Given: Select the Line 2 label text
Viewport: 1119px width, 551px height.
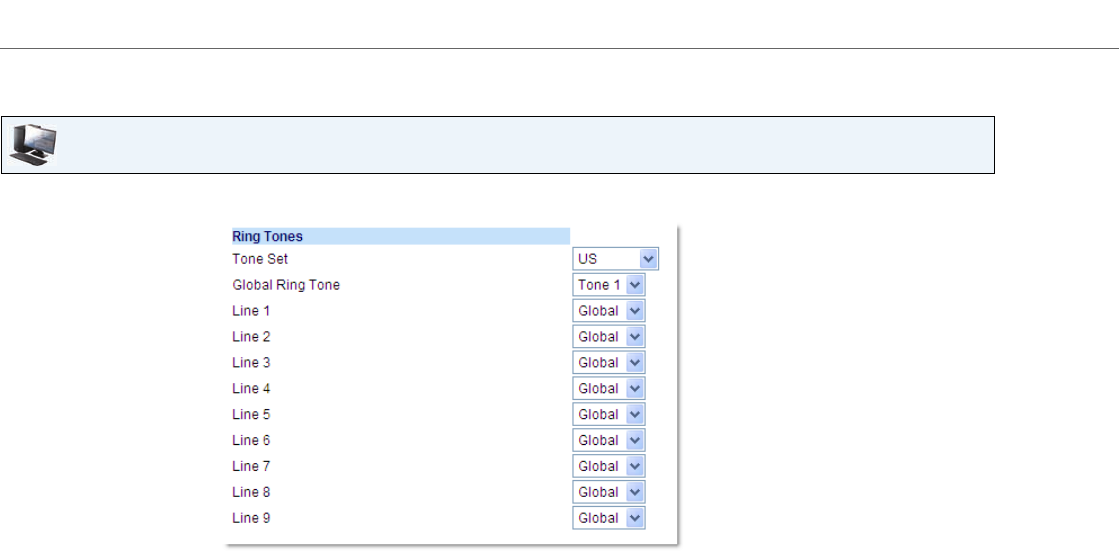Looking at the screenshot, I should pos(250,336).
